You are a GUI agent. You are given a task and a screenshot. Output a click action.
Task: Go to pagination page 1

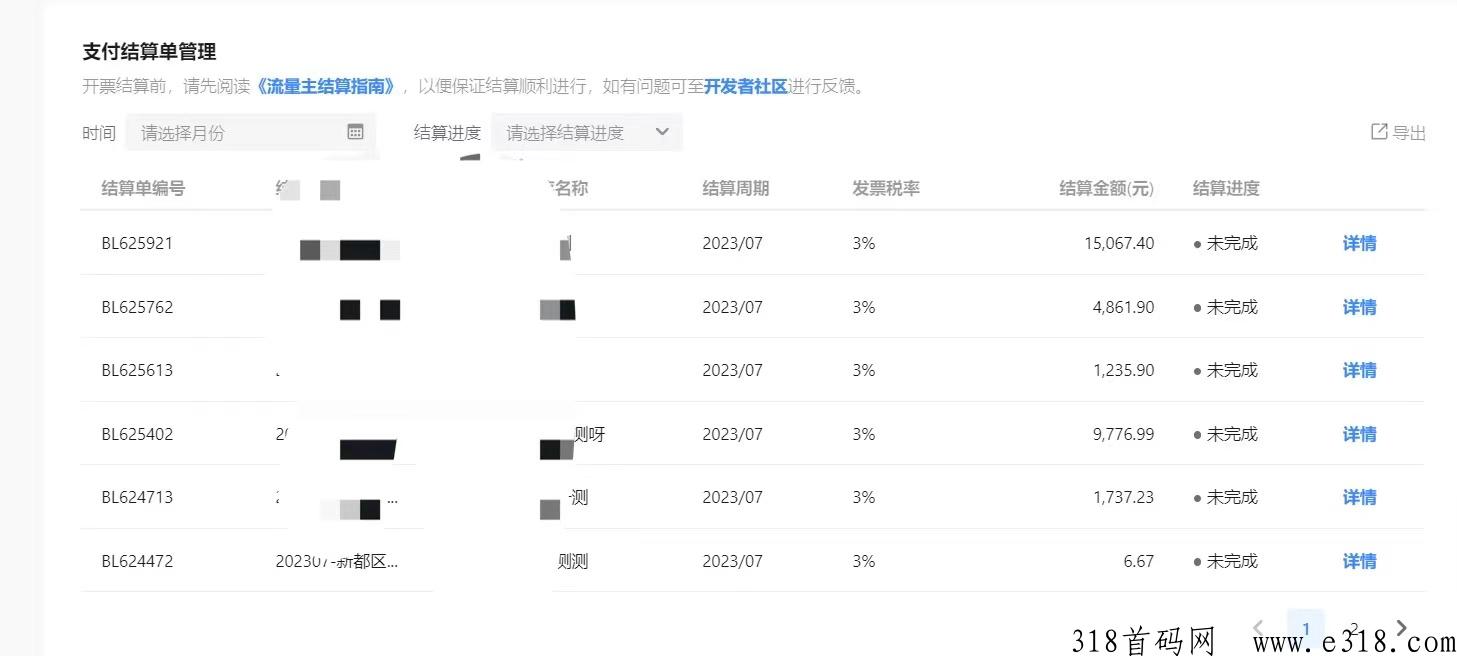(1305, 627)
